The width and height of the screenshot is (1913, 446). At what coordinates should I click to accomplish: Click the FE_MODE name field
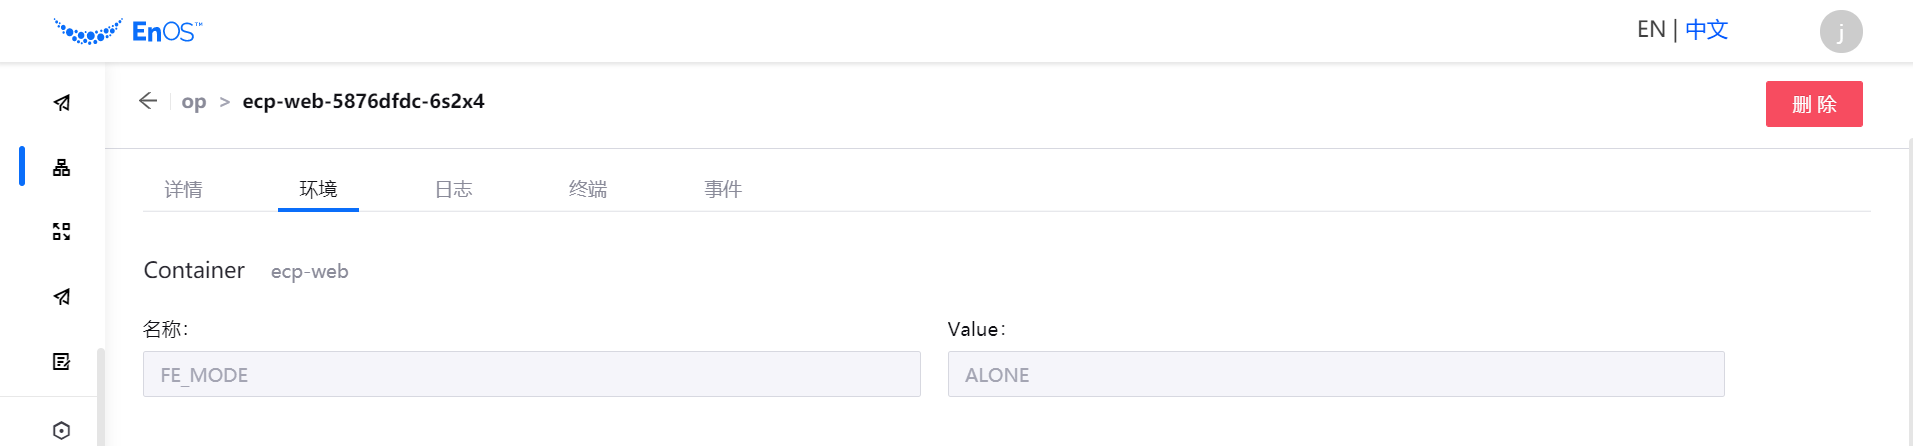click(531, 374)
